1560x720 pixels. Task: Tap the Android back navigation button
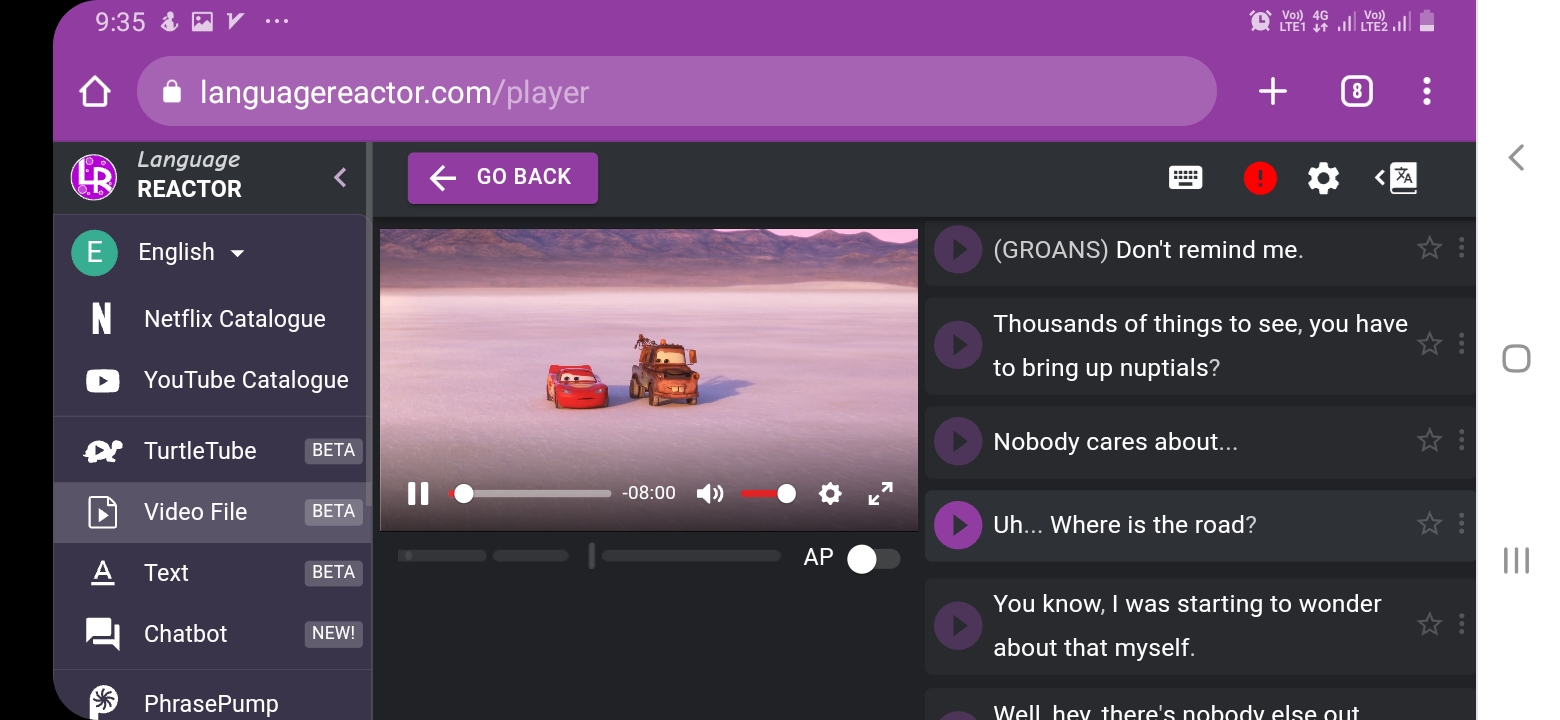[x=1516, y=157]
